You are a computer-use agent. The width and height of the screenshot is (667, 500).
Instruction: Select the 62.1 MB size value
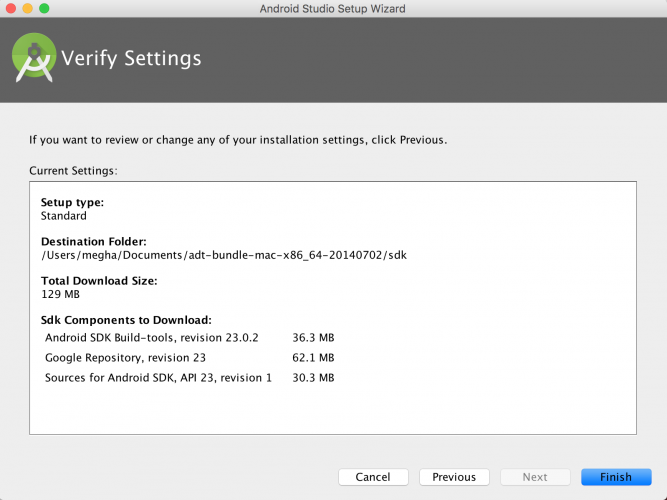[x=313, y=357]
